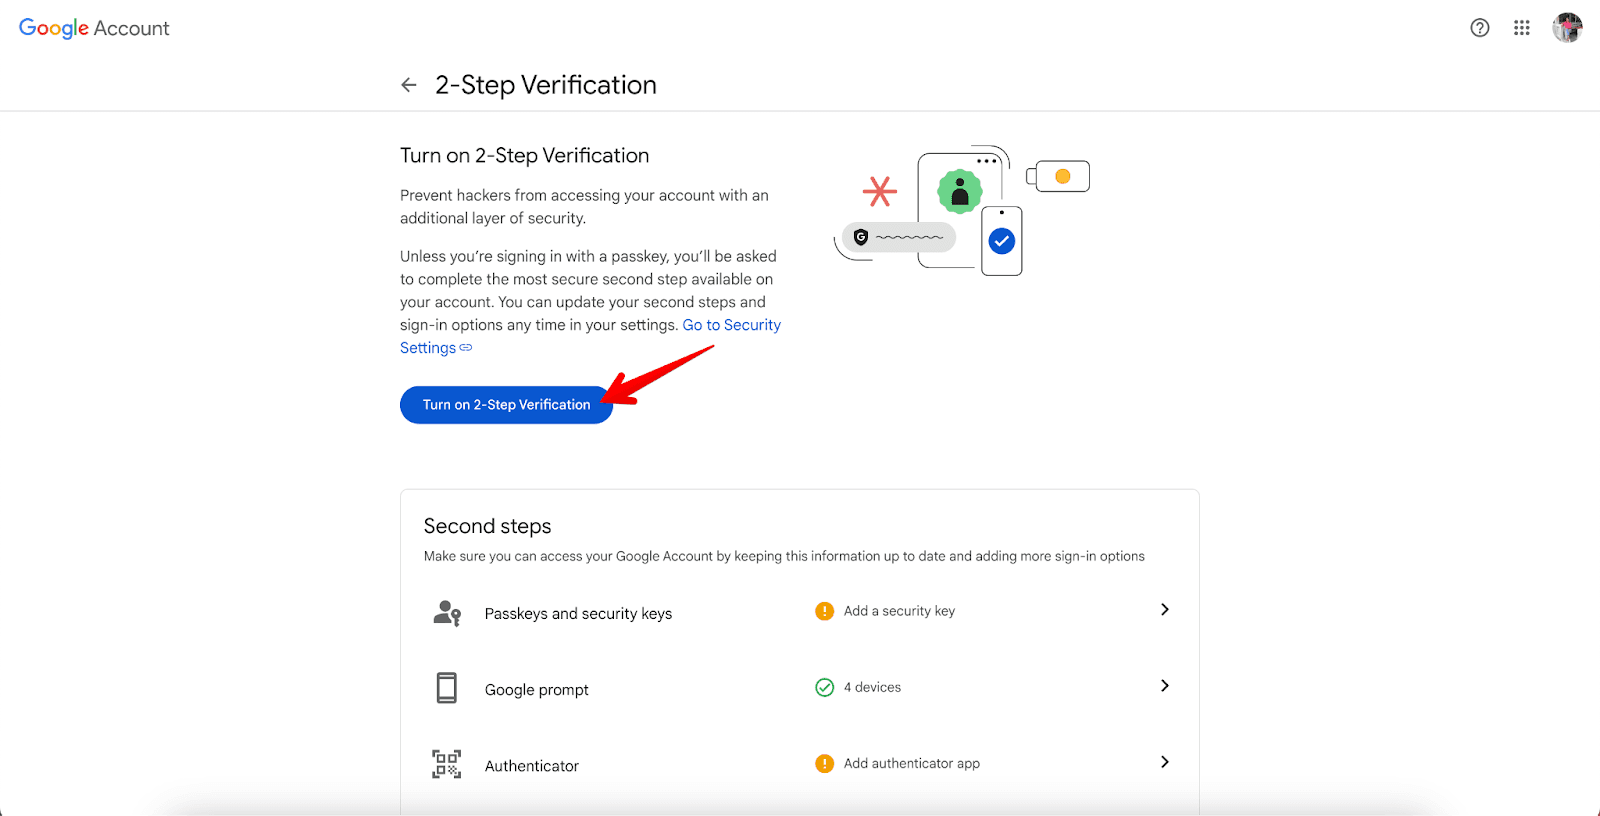
Task: Click the Authenticator QR code icon
Action: pos(447,764)
